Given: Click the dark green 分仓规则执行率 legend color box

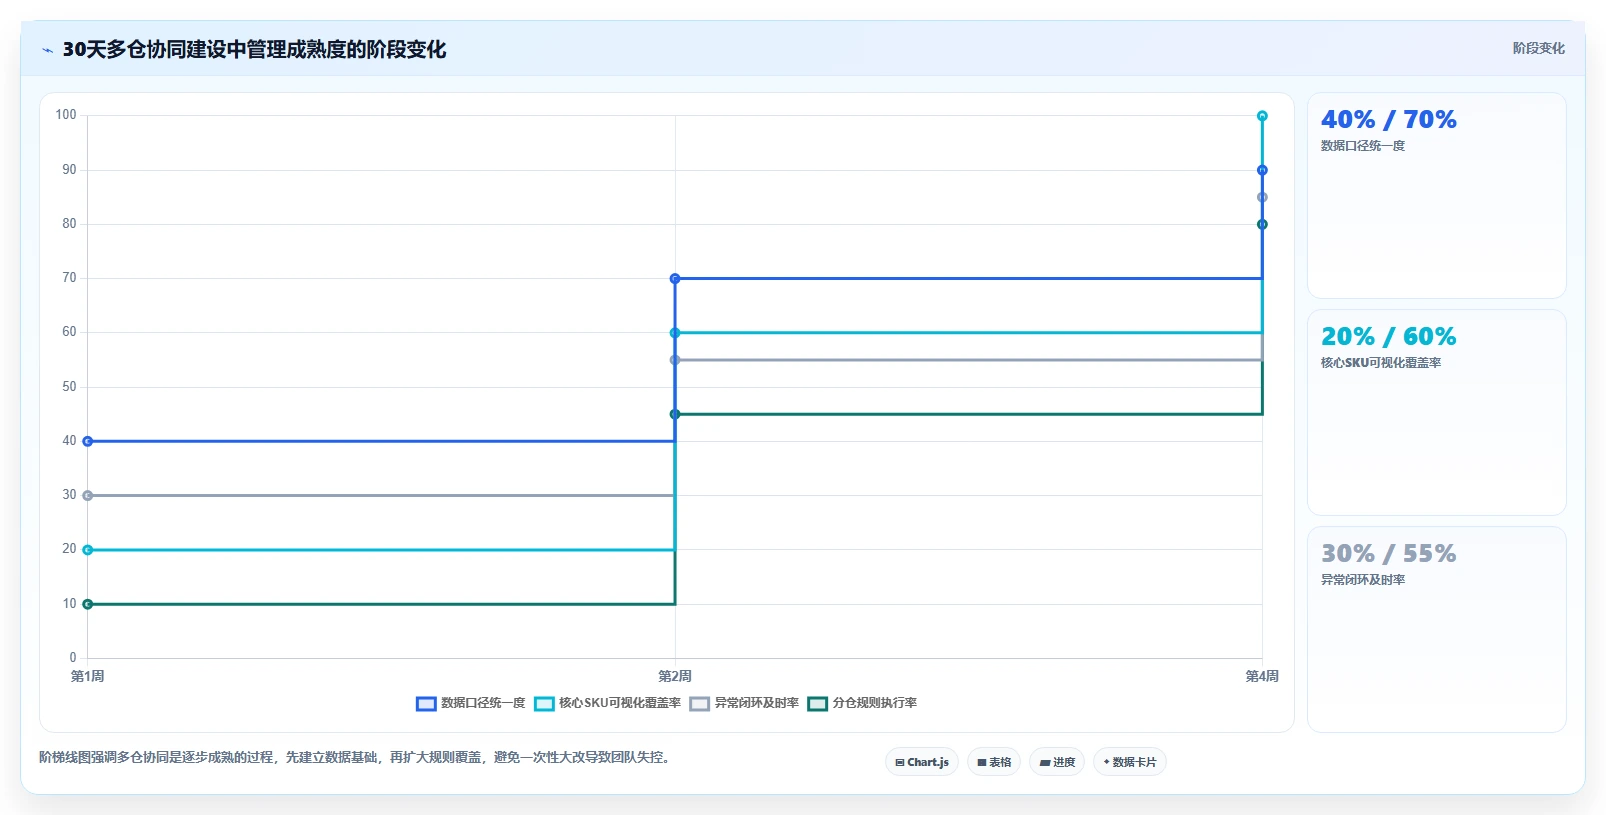Looking at the screenshot, I should click(818, 704).
